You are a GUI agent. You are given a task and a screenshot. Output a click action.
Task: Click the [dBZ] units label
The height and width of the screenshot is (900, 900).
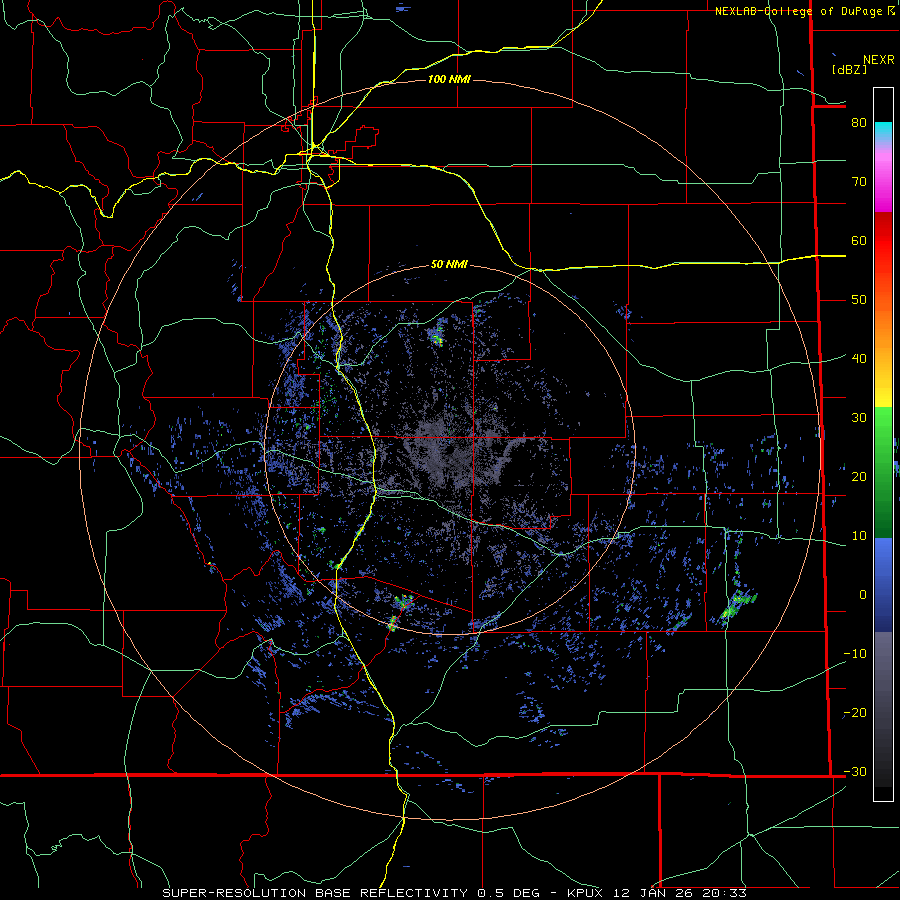click(x=849, y=70)
